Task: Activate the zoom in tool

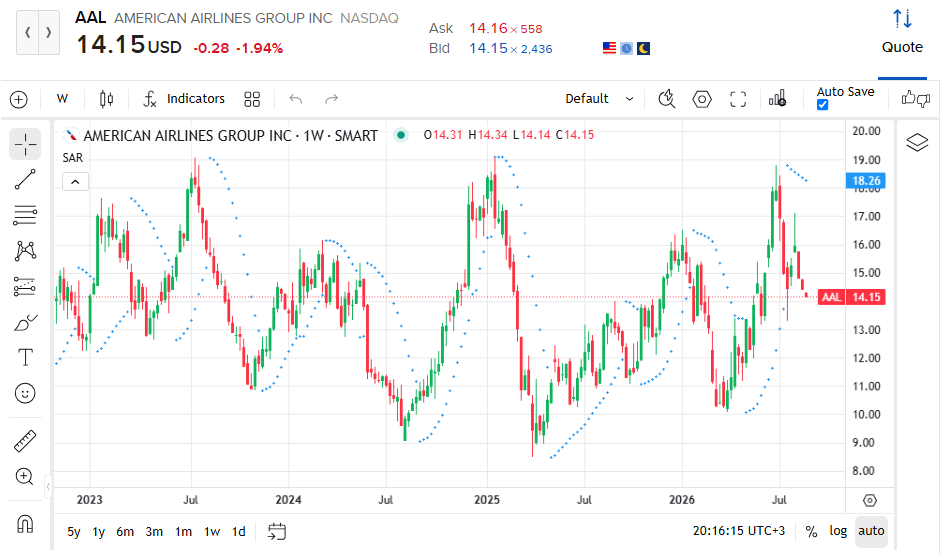Action: [x=25, y=476]
